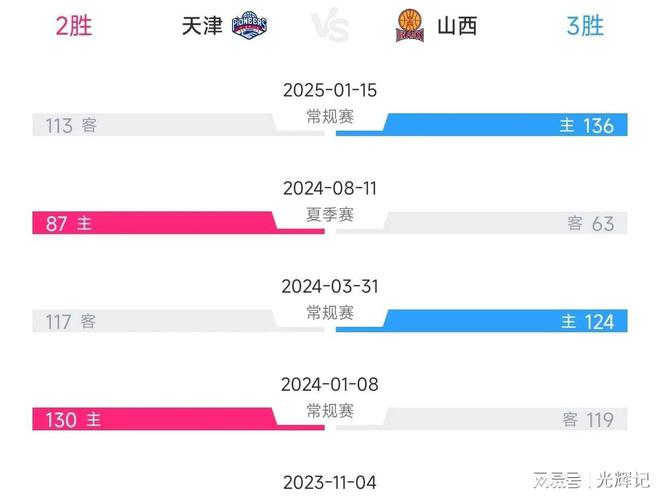
Task: Select the 天津 team name
Action: click(202, 26)
